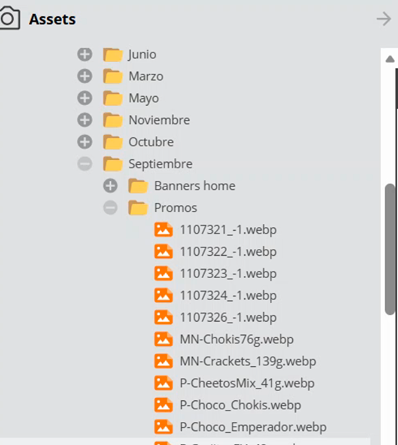The height and width of the screenshot is (445, 398).
Task: Select the Octubre folder label
Action: pos(151,142)
